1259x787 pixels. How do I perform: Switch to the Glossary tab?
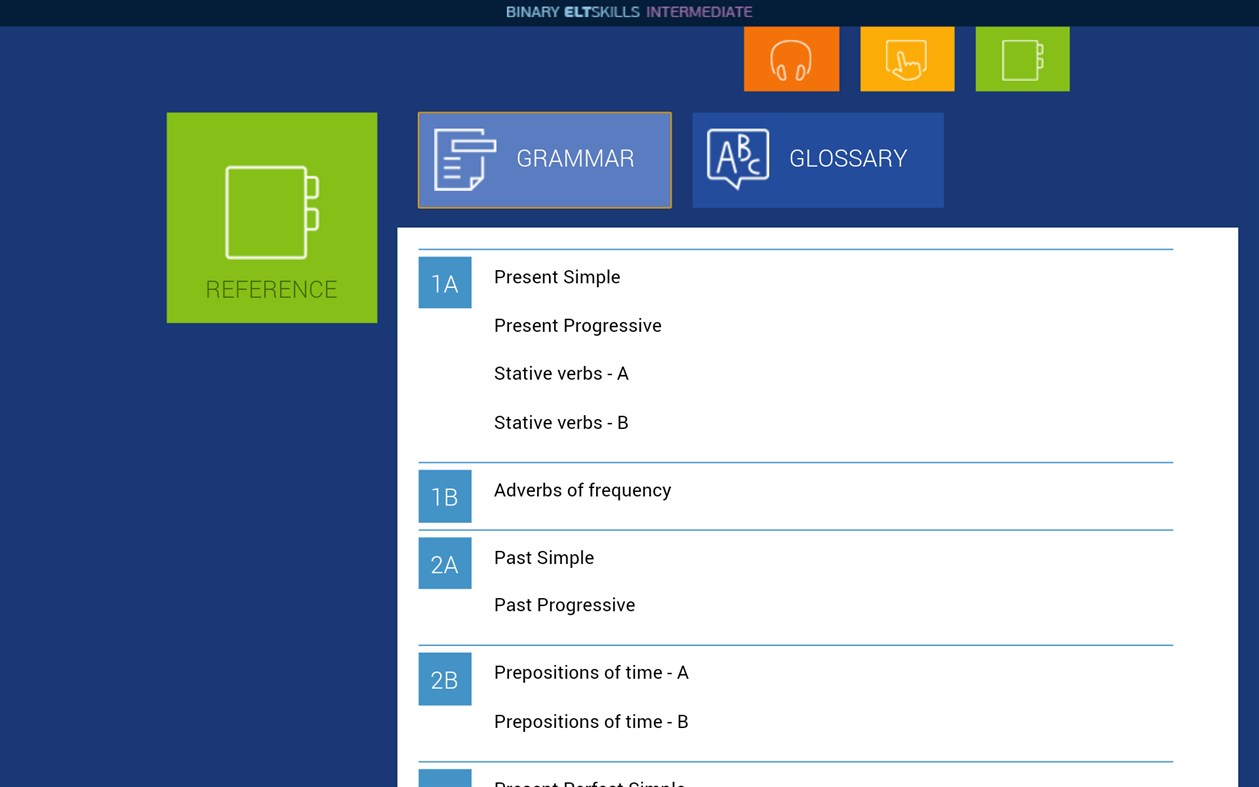click(847, 158)
